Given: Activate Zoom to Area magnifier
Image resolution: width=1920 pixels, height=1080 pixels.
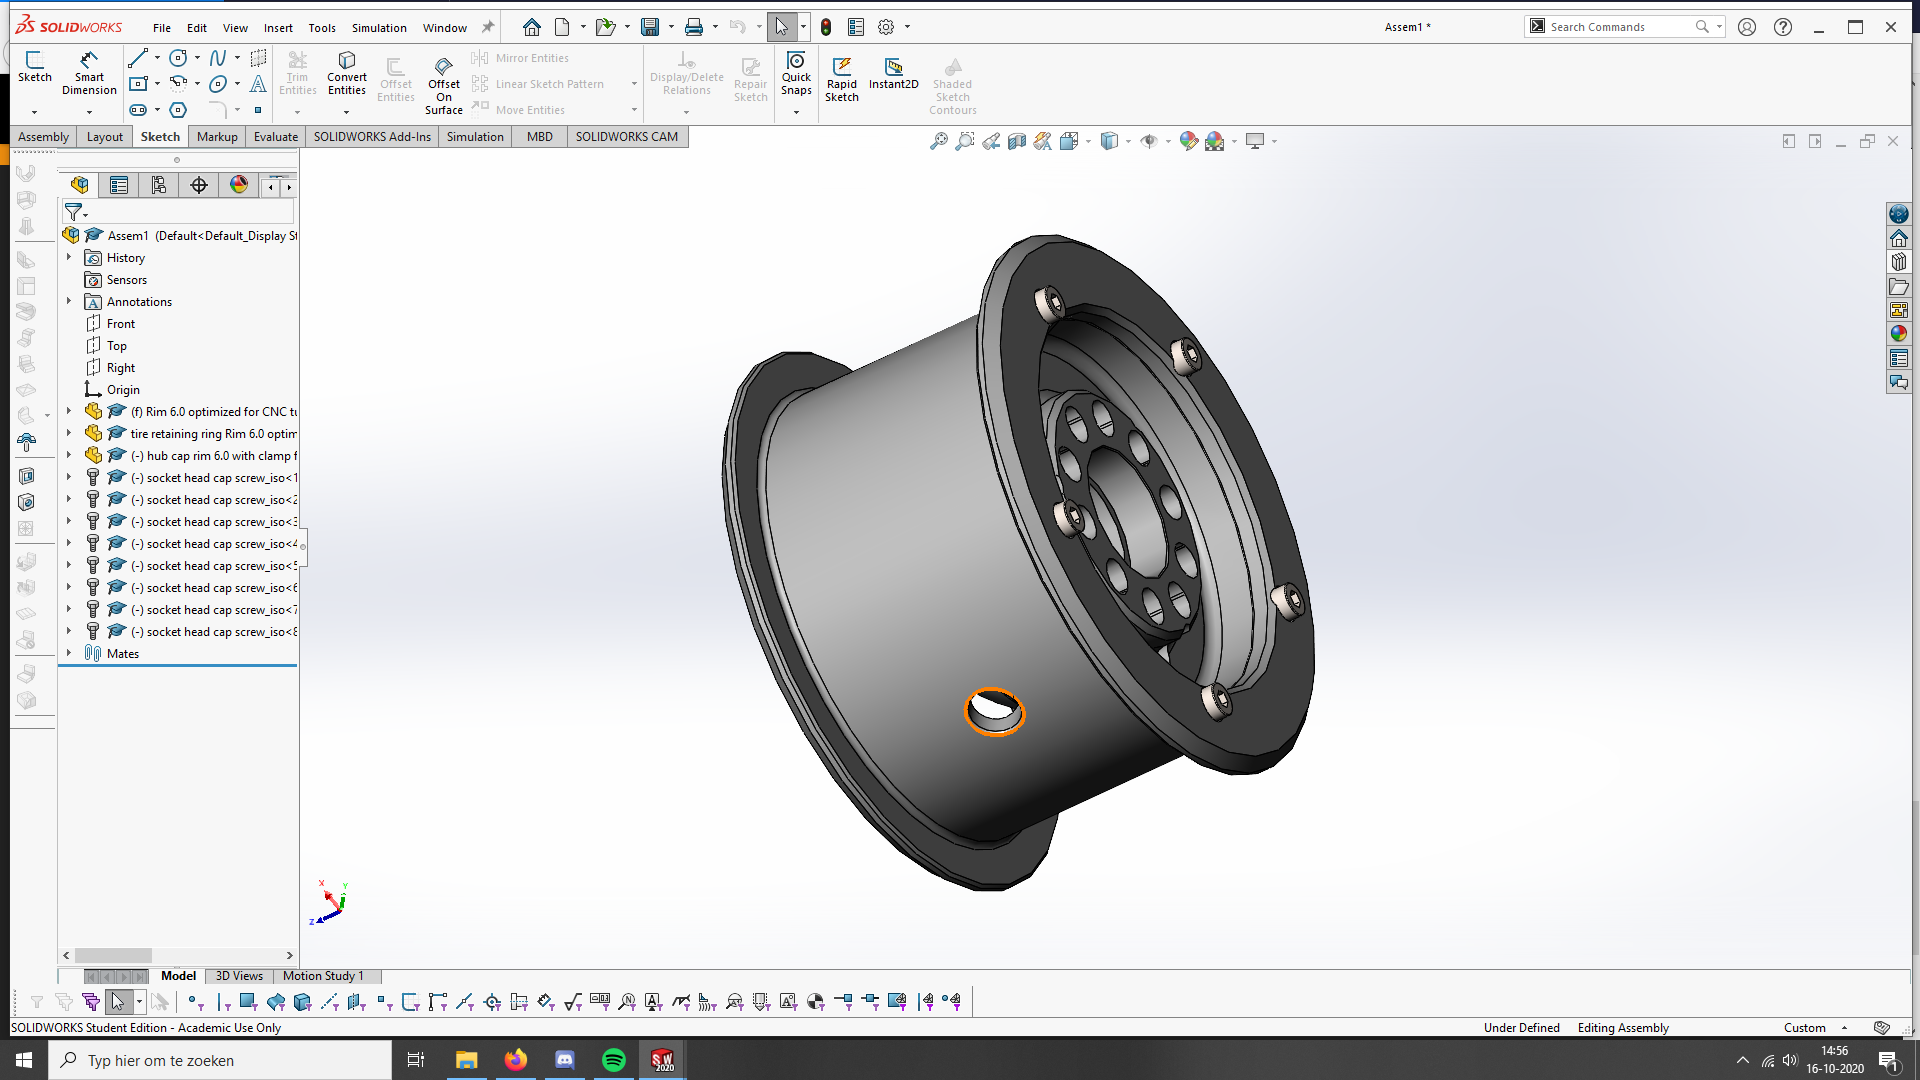Looking at the screenshot, I should click(x=964, y=142).
